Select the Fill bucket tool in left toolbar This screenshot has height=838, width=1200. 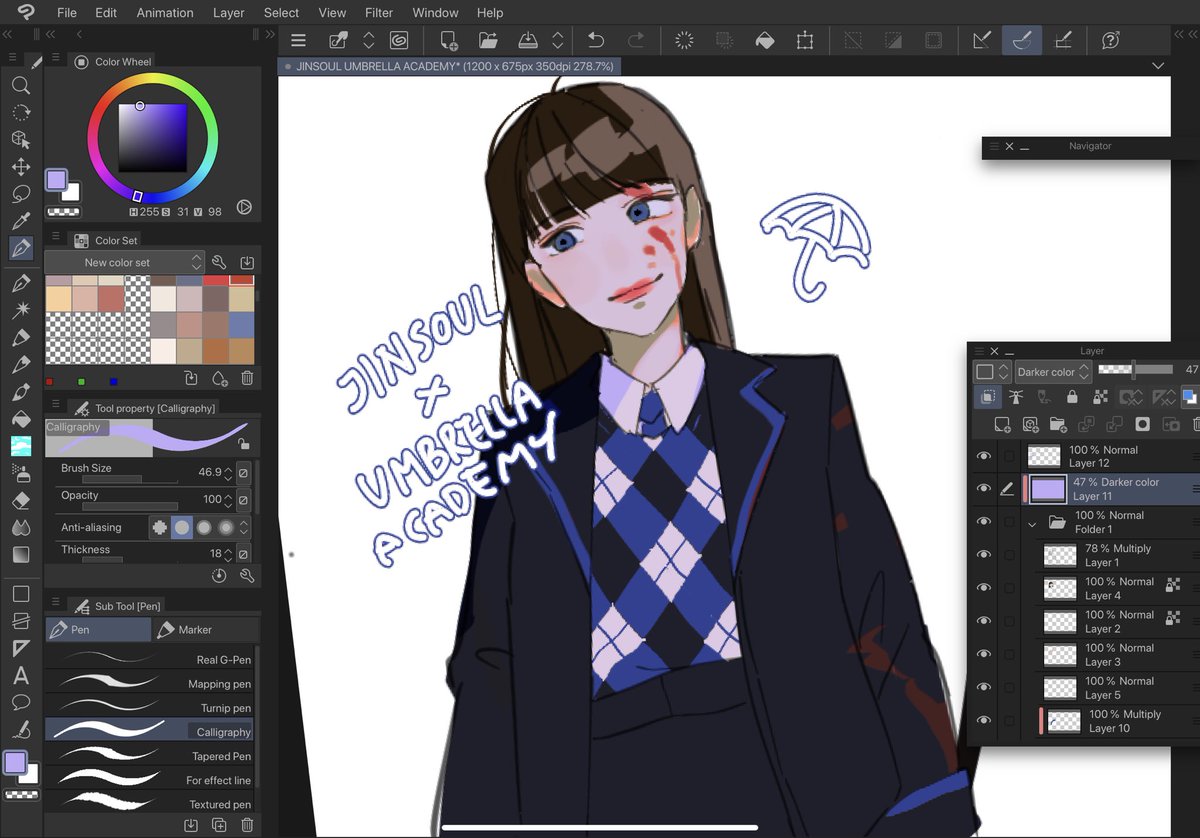(21, 419)
